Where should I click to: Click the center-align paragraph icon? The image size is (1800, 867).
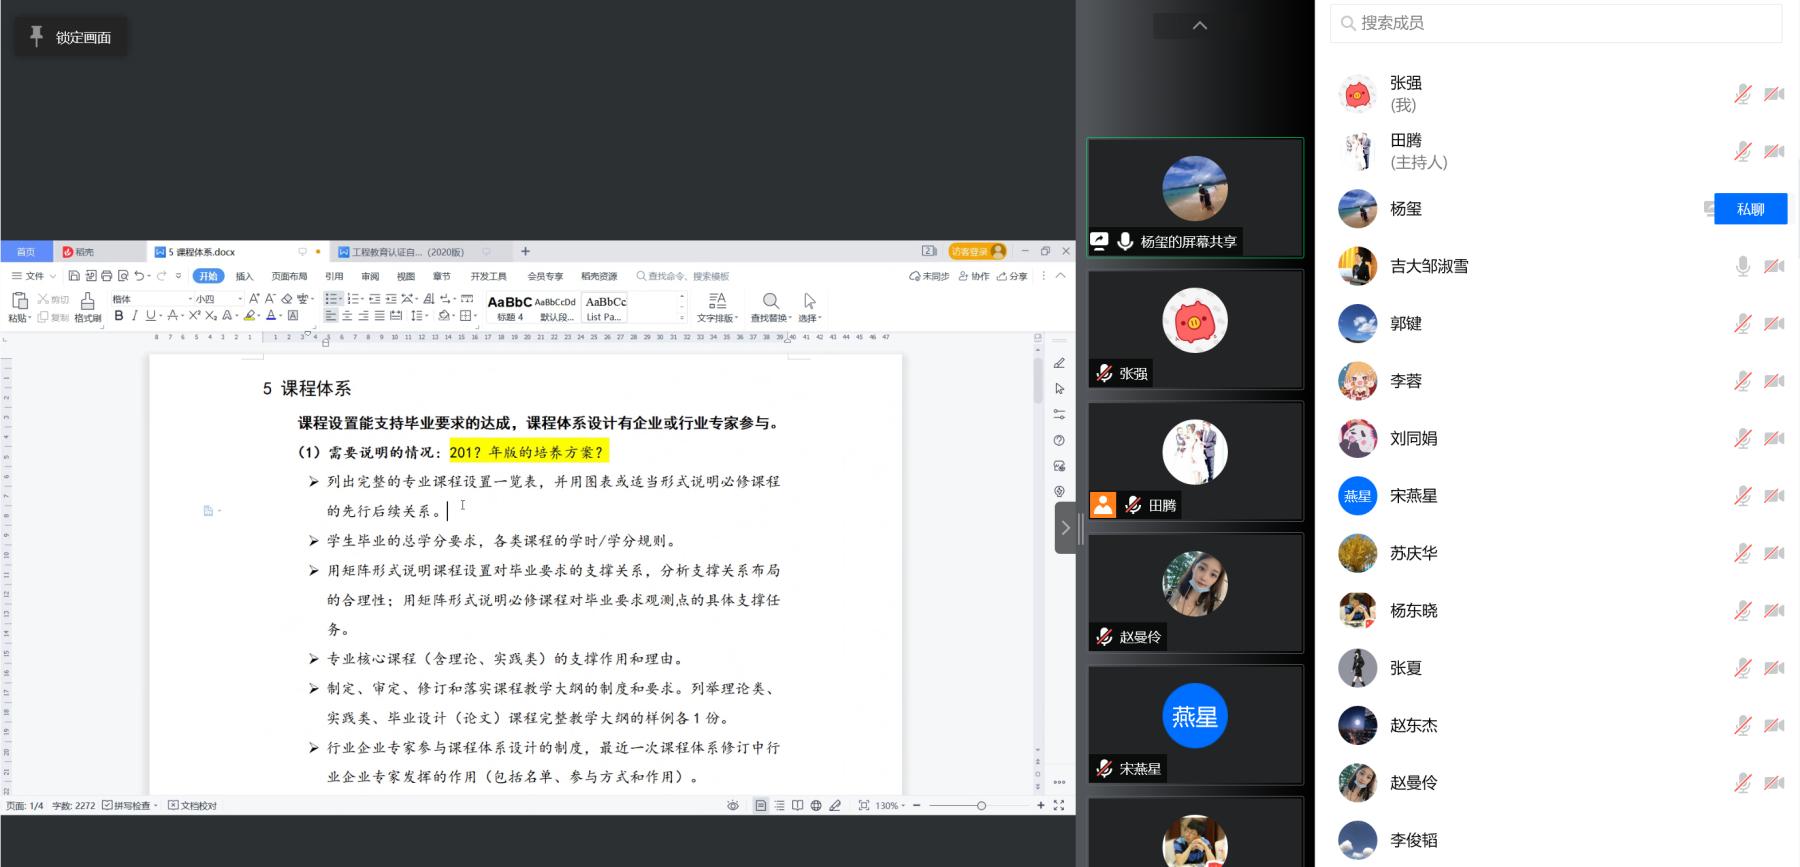point(347,316)
